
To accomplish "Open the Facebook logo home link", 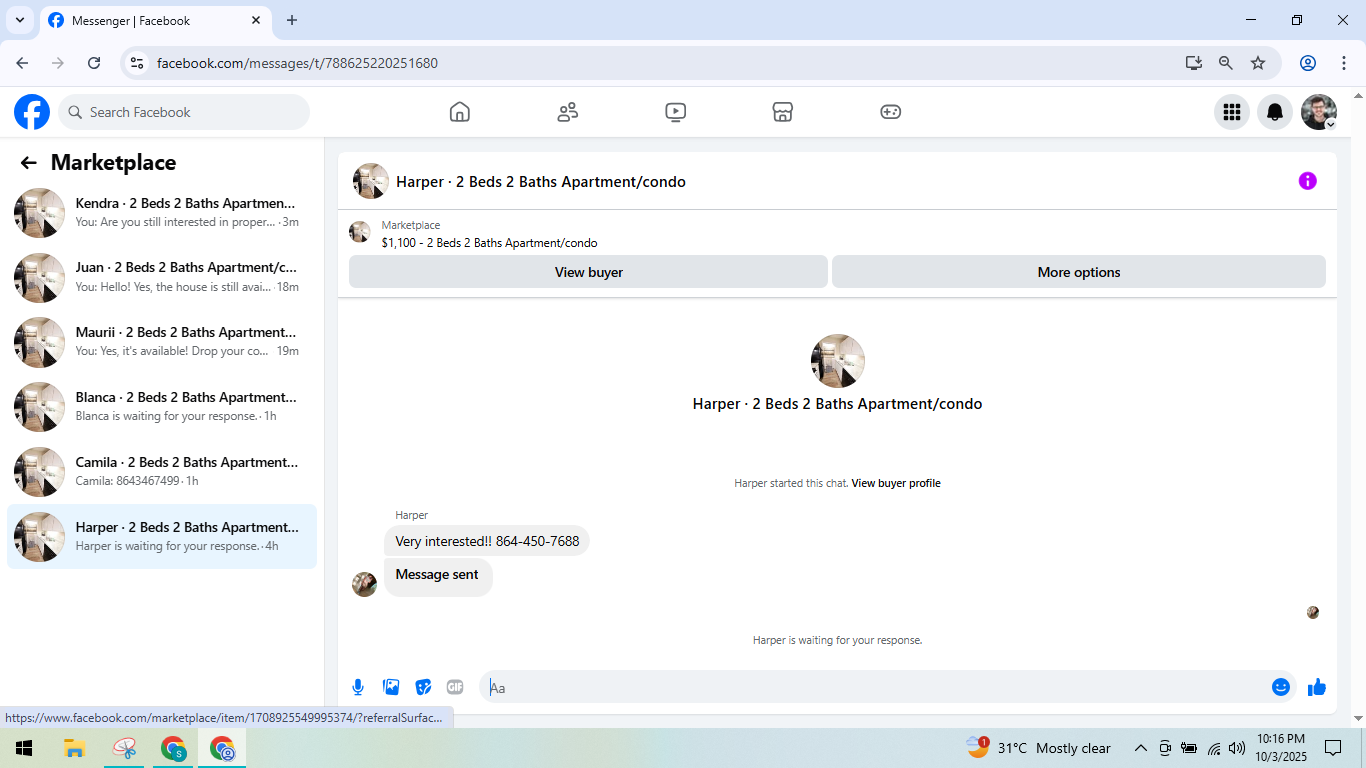I will [32, 112].
